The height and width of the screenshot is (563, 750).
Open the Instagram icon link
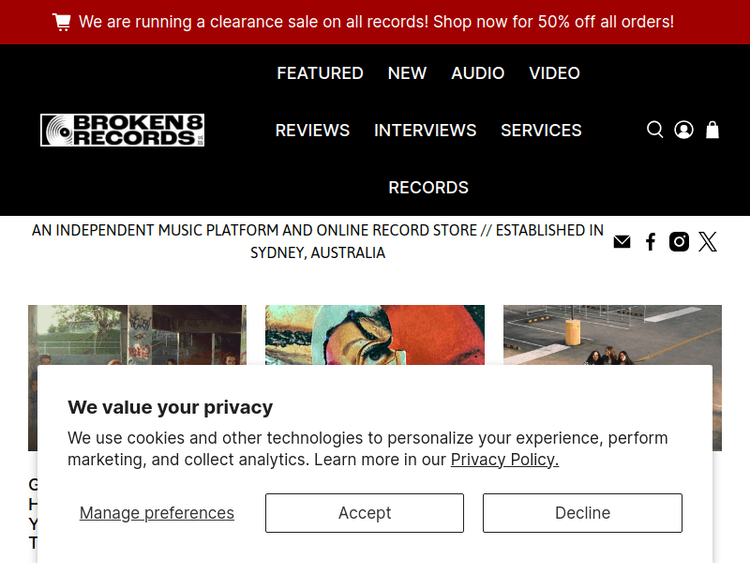679,242
